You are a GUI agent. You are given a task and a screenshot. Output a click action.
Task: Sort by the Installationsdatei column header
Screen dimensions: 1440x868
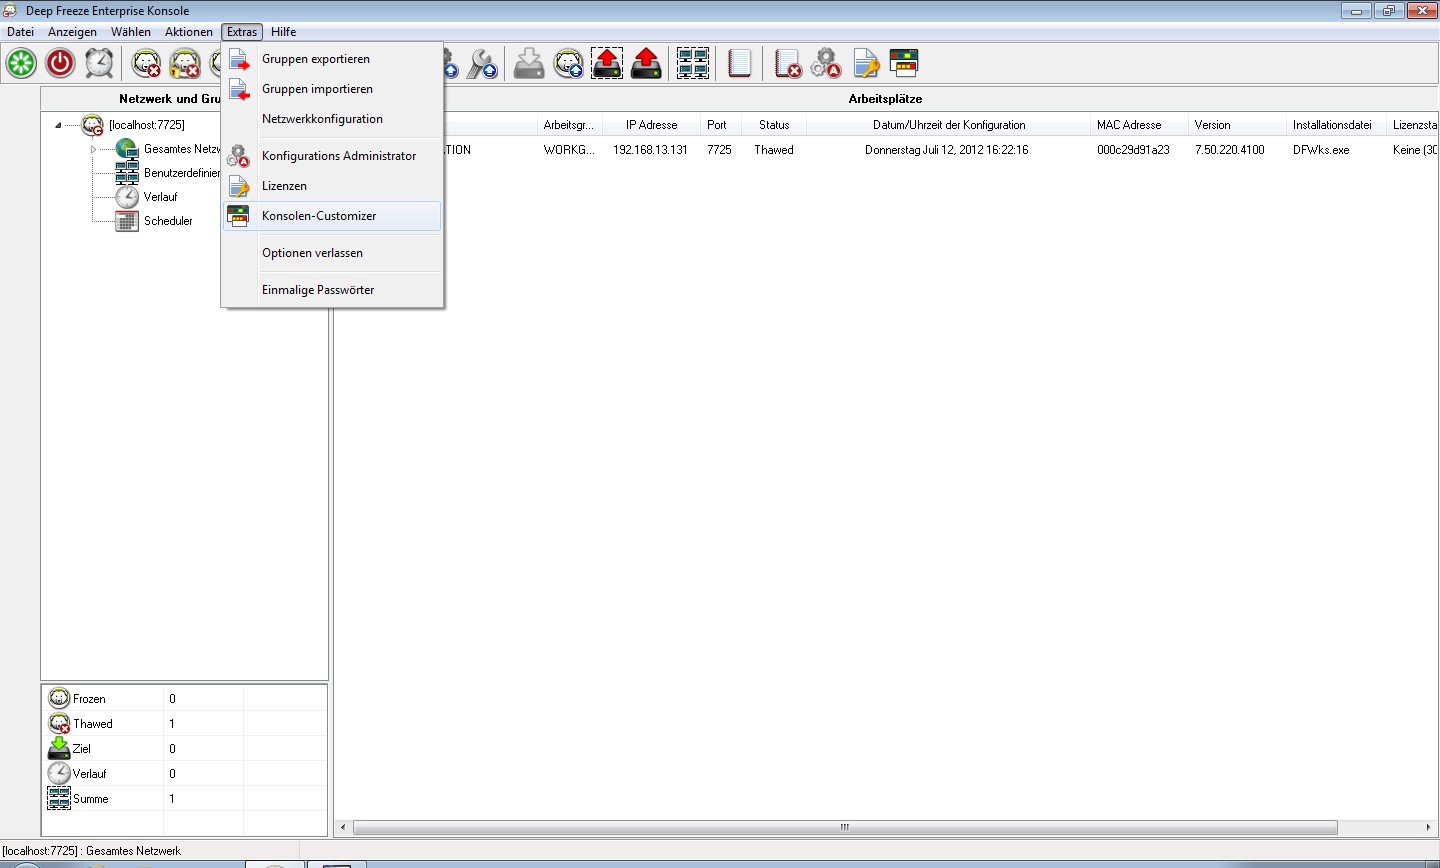(x=1336, y=125)
